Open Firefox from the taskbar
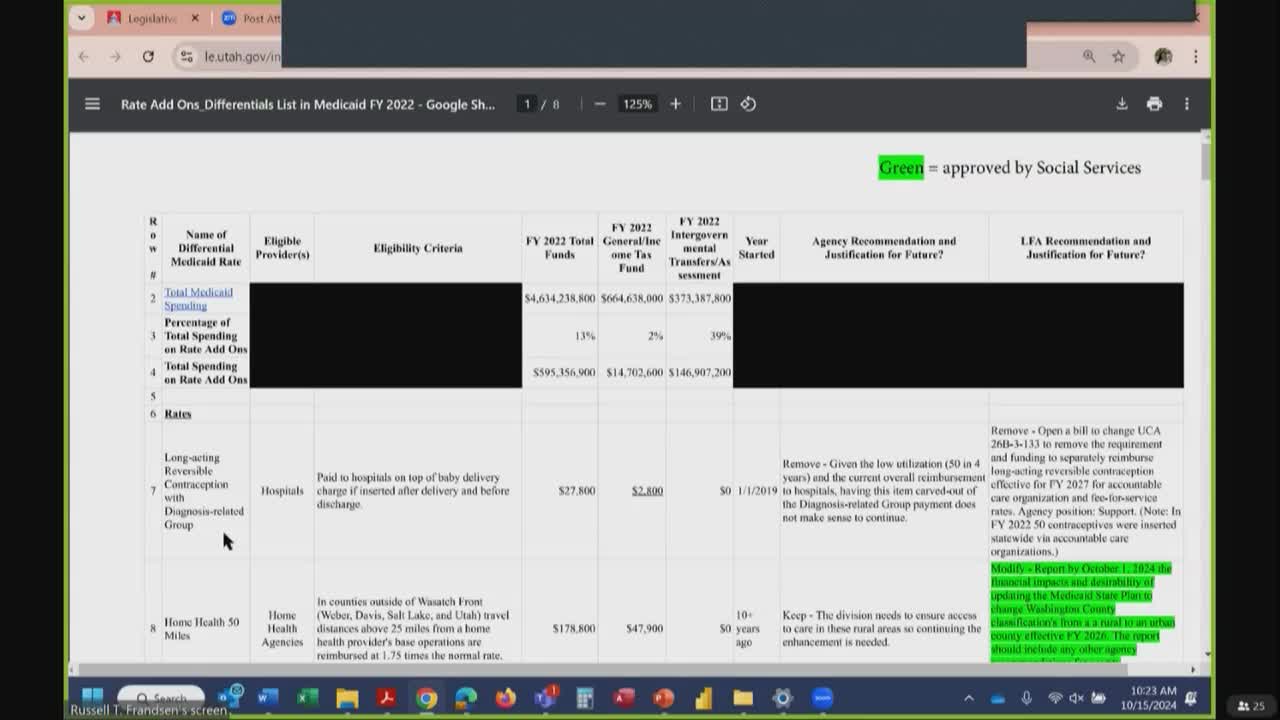1280x720 pixels. tap(505, 698)
